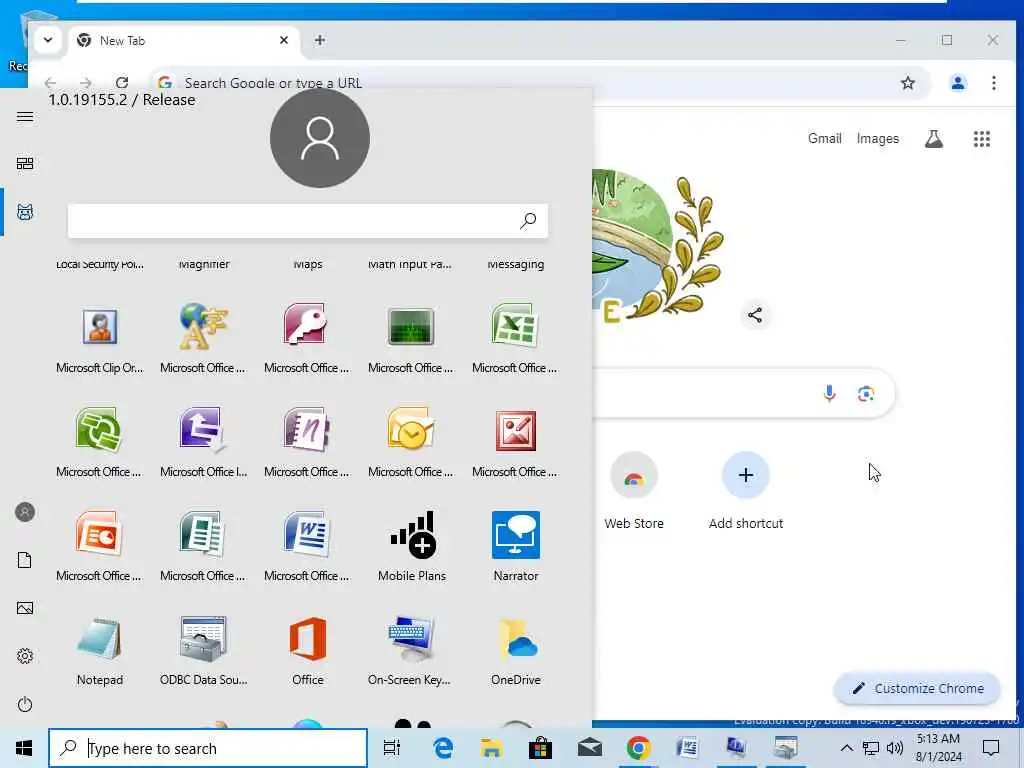The height and width of the screenshot is (768, 1024).
Task: Open Chrome profile icon
Action: (958, 83)
